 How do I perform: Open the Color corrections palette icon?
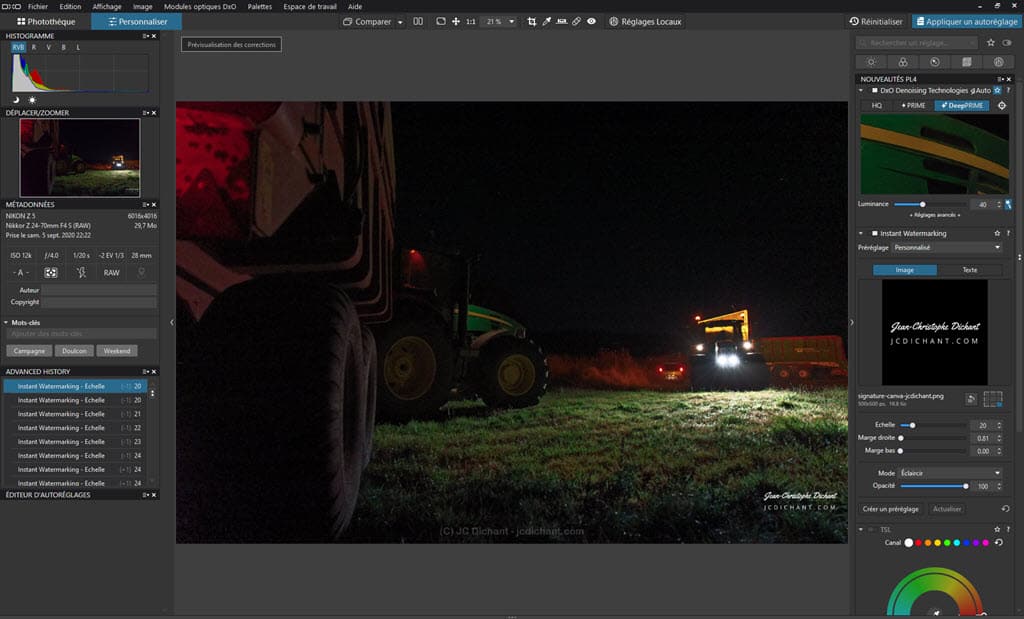coord(903,62)
